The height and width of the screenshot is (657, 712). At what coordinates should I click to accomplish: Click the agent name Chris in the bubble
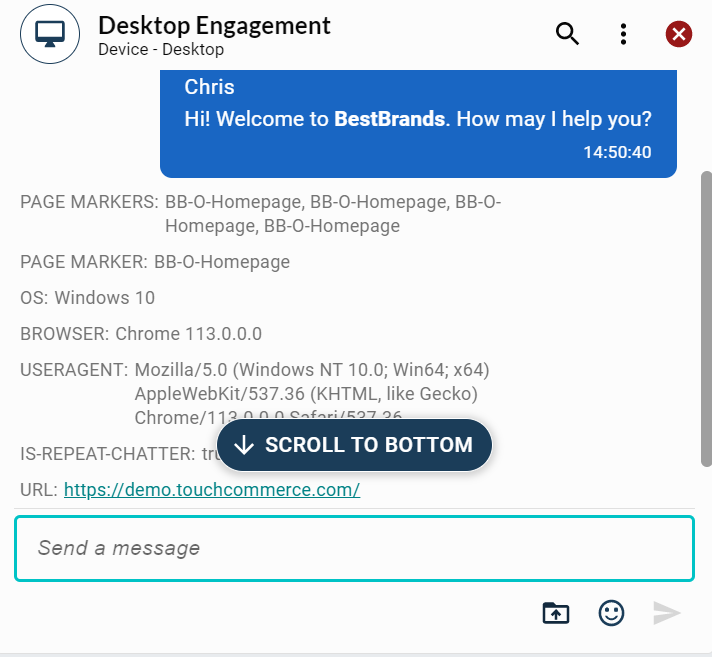tap(209, 88)
